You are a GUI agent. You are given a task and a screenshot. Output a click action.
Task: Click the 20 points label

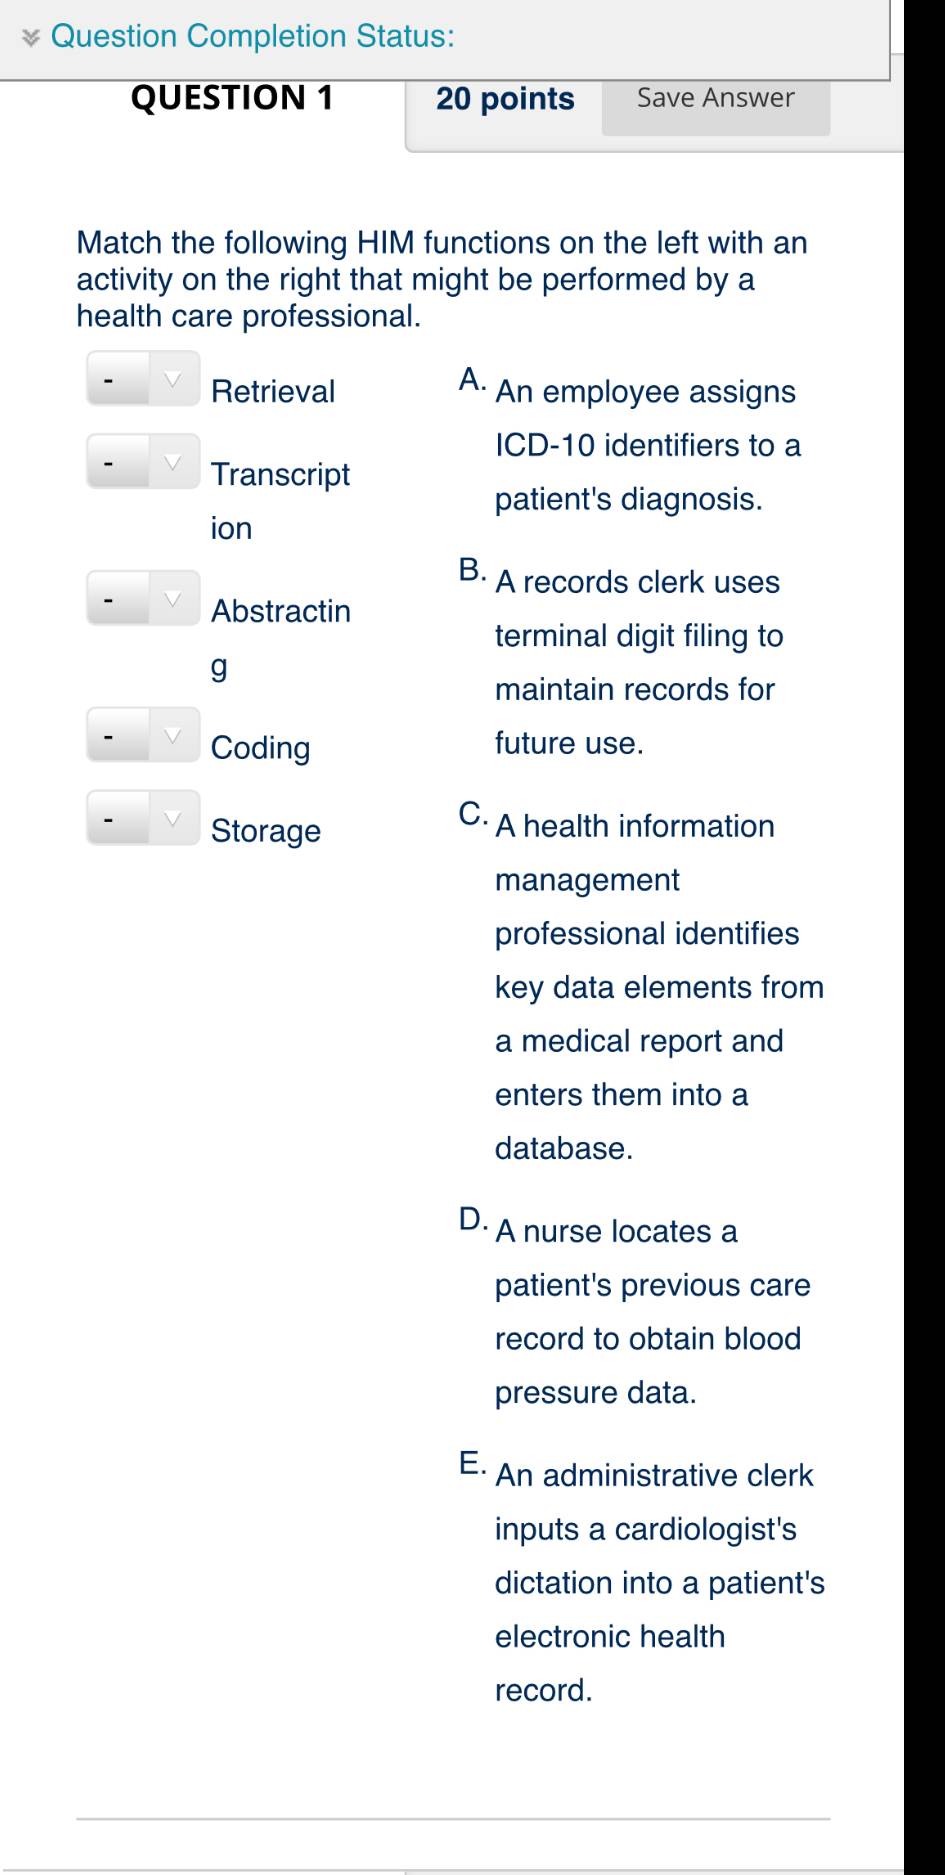click(x=505, y=99)
